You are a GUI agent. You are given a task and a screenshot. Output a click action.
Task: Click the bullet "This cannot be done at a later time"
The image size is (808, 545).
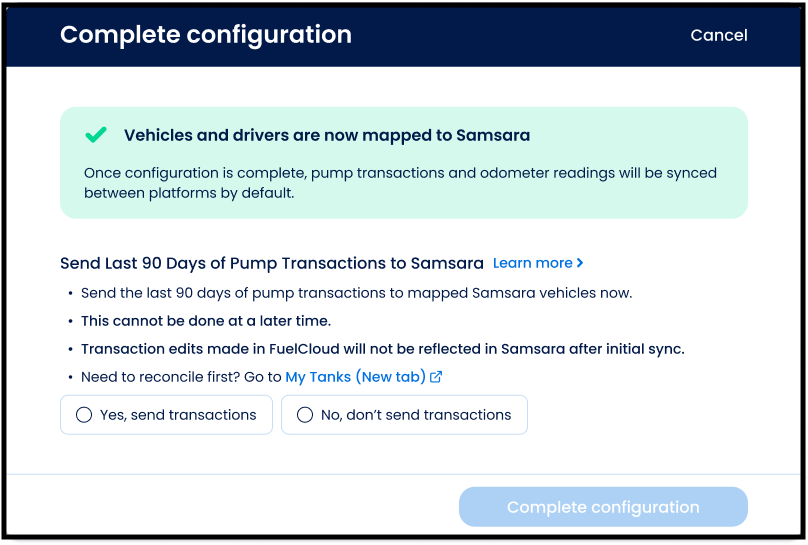coord(205,321)
